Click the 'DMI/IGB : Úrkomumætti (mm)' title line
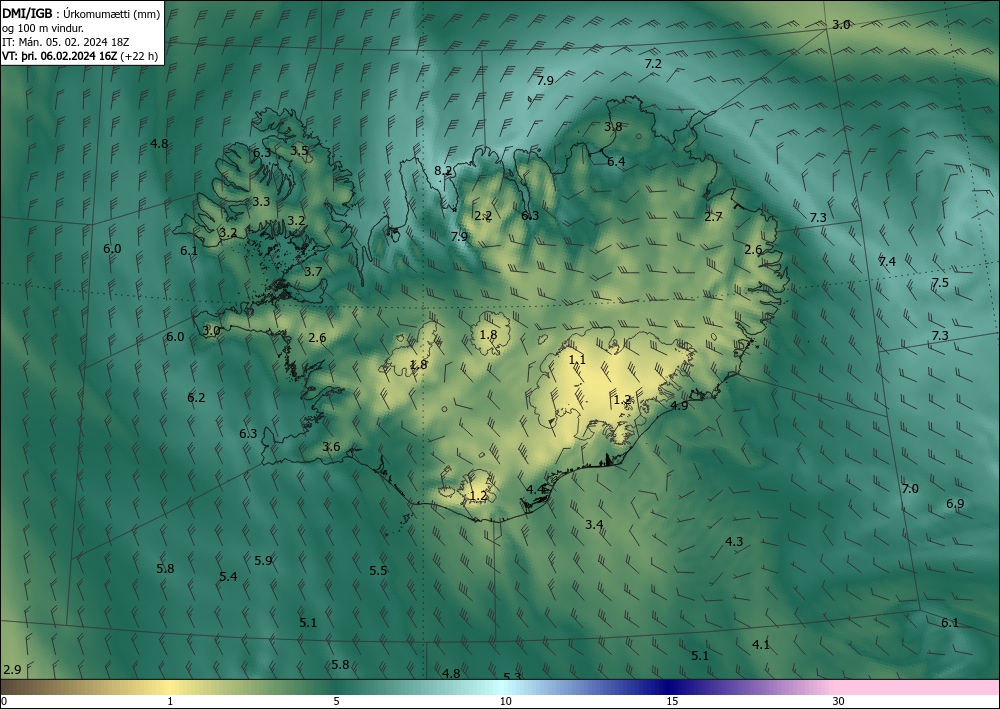1000x709 pixels. point(81,15)
